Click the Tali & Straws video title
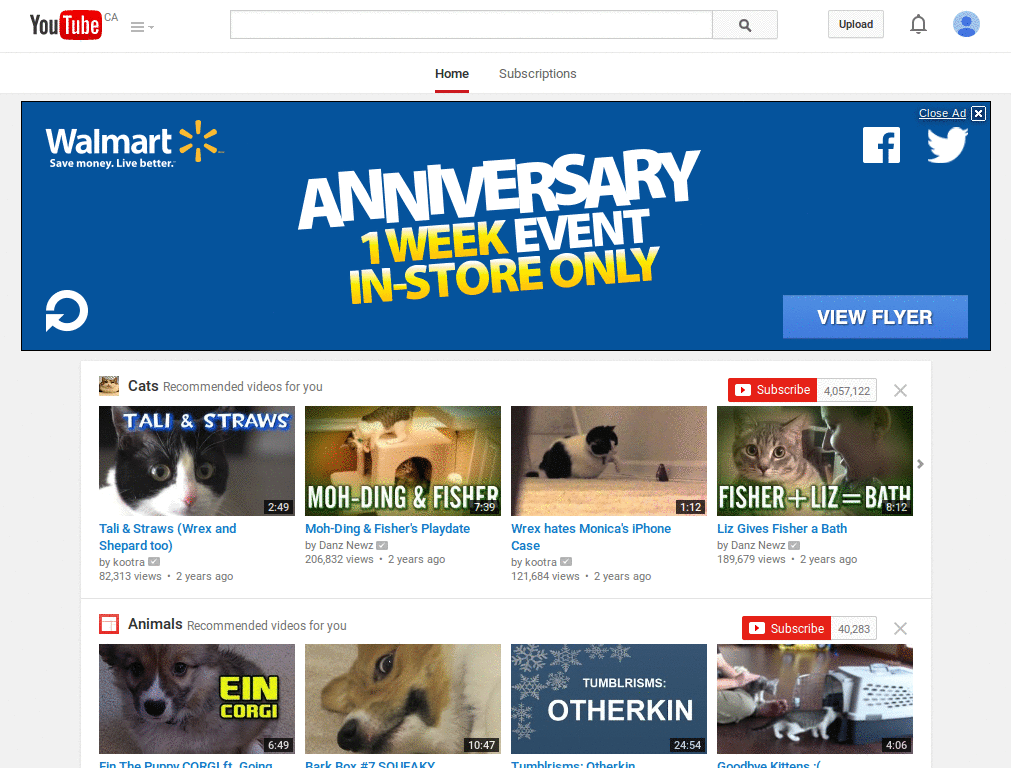This screenshot has height=768, width=1024. click(x=168, y=537)
